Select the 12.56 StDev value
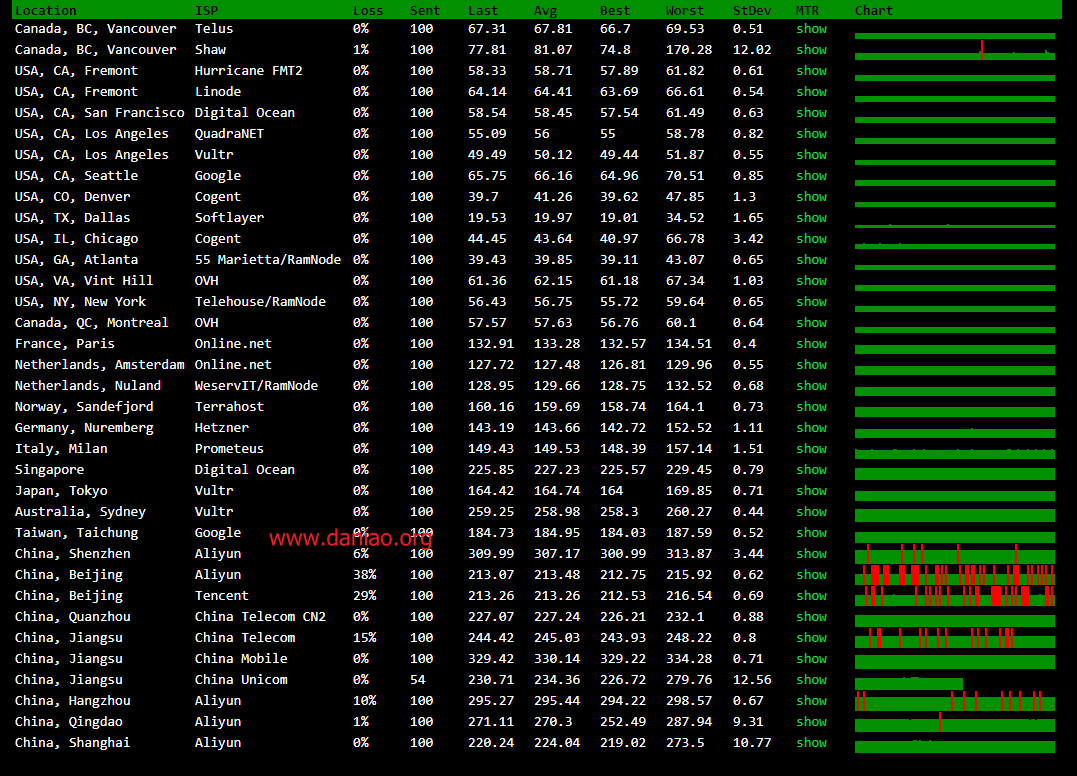1077x776 pixels. (751, 681)
